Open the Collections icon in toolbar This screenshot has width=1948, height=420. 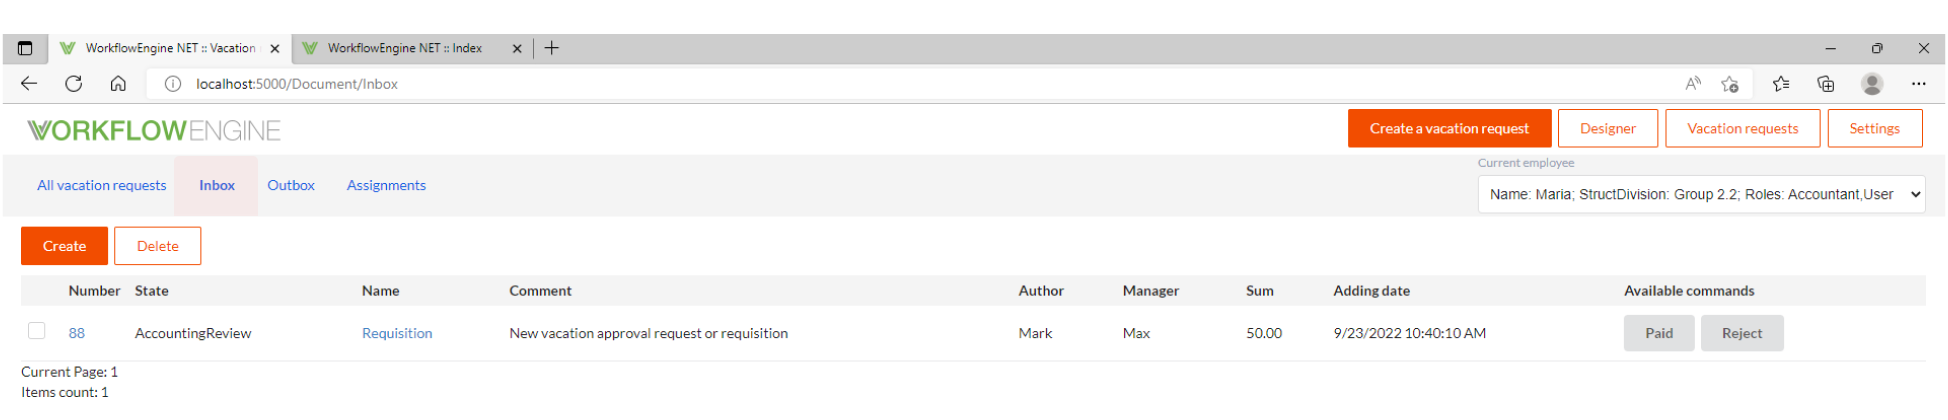point(1826,84)
